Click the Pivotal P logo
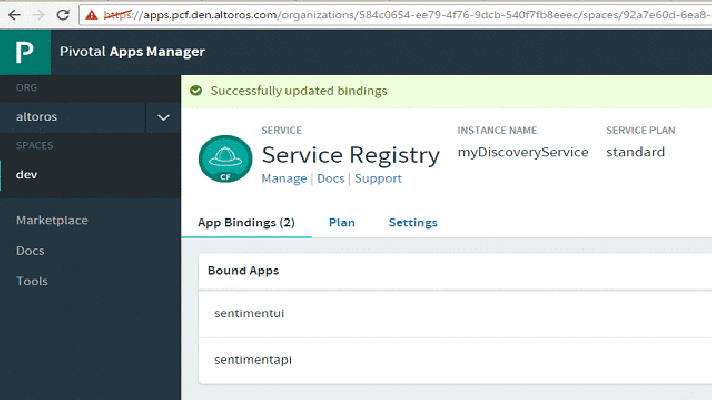The height and width of the screenshot is (400, 712). pos(25,52)
